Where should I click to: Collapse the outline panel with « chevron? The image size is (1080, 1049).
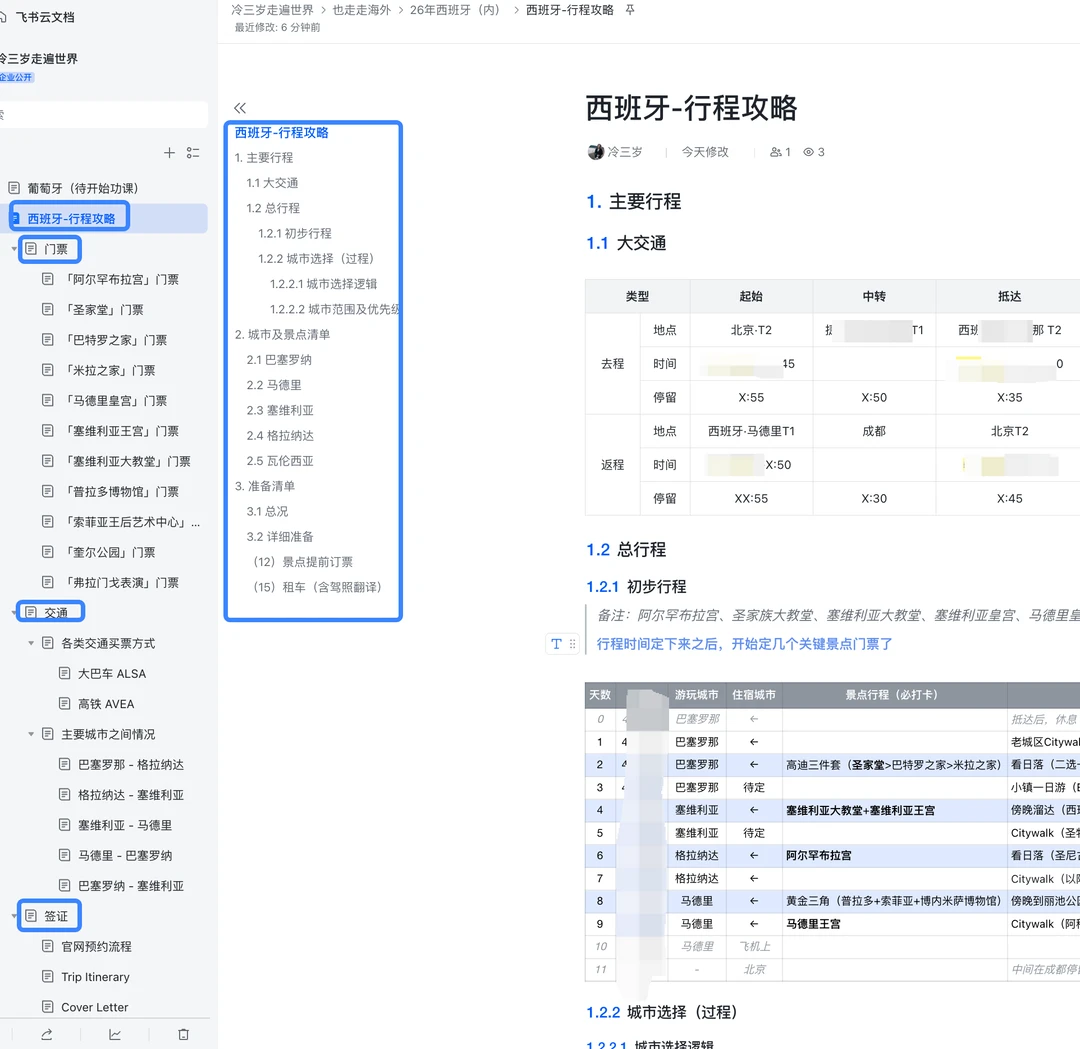[x=239, y=107]
